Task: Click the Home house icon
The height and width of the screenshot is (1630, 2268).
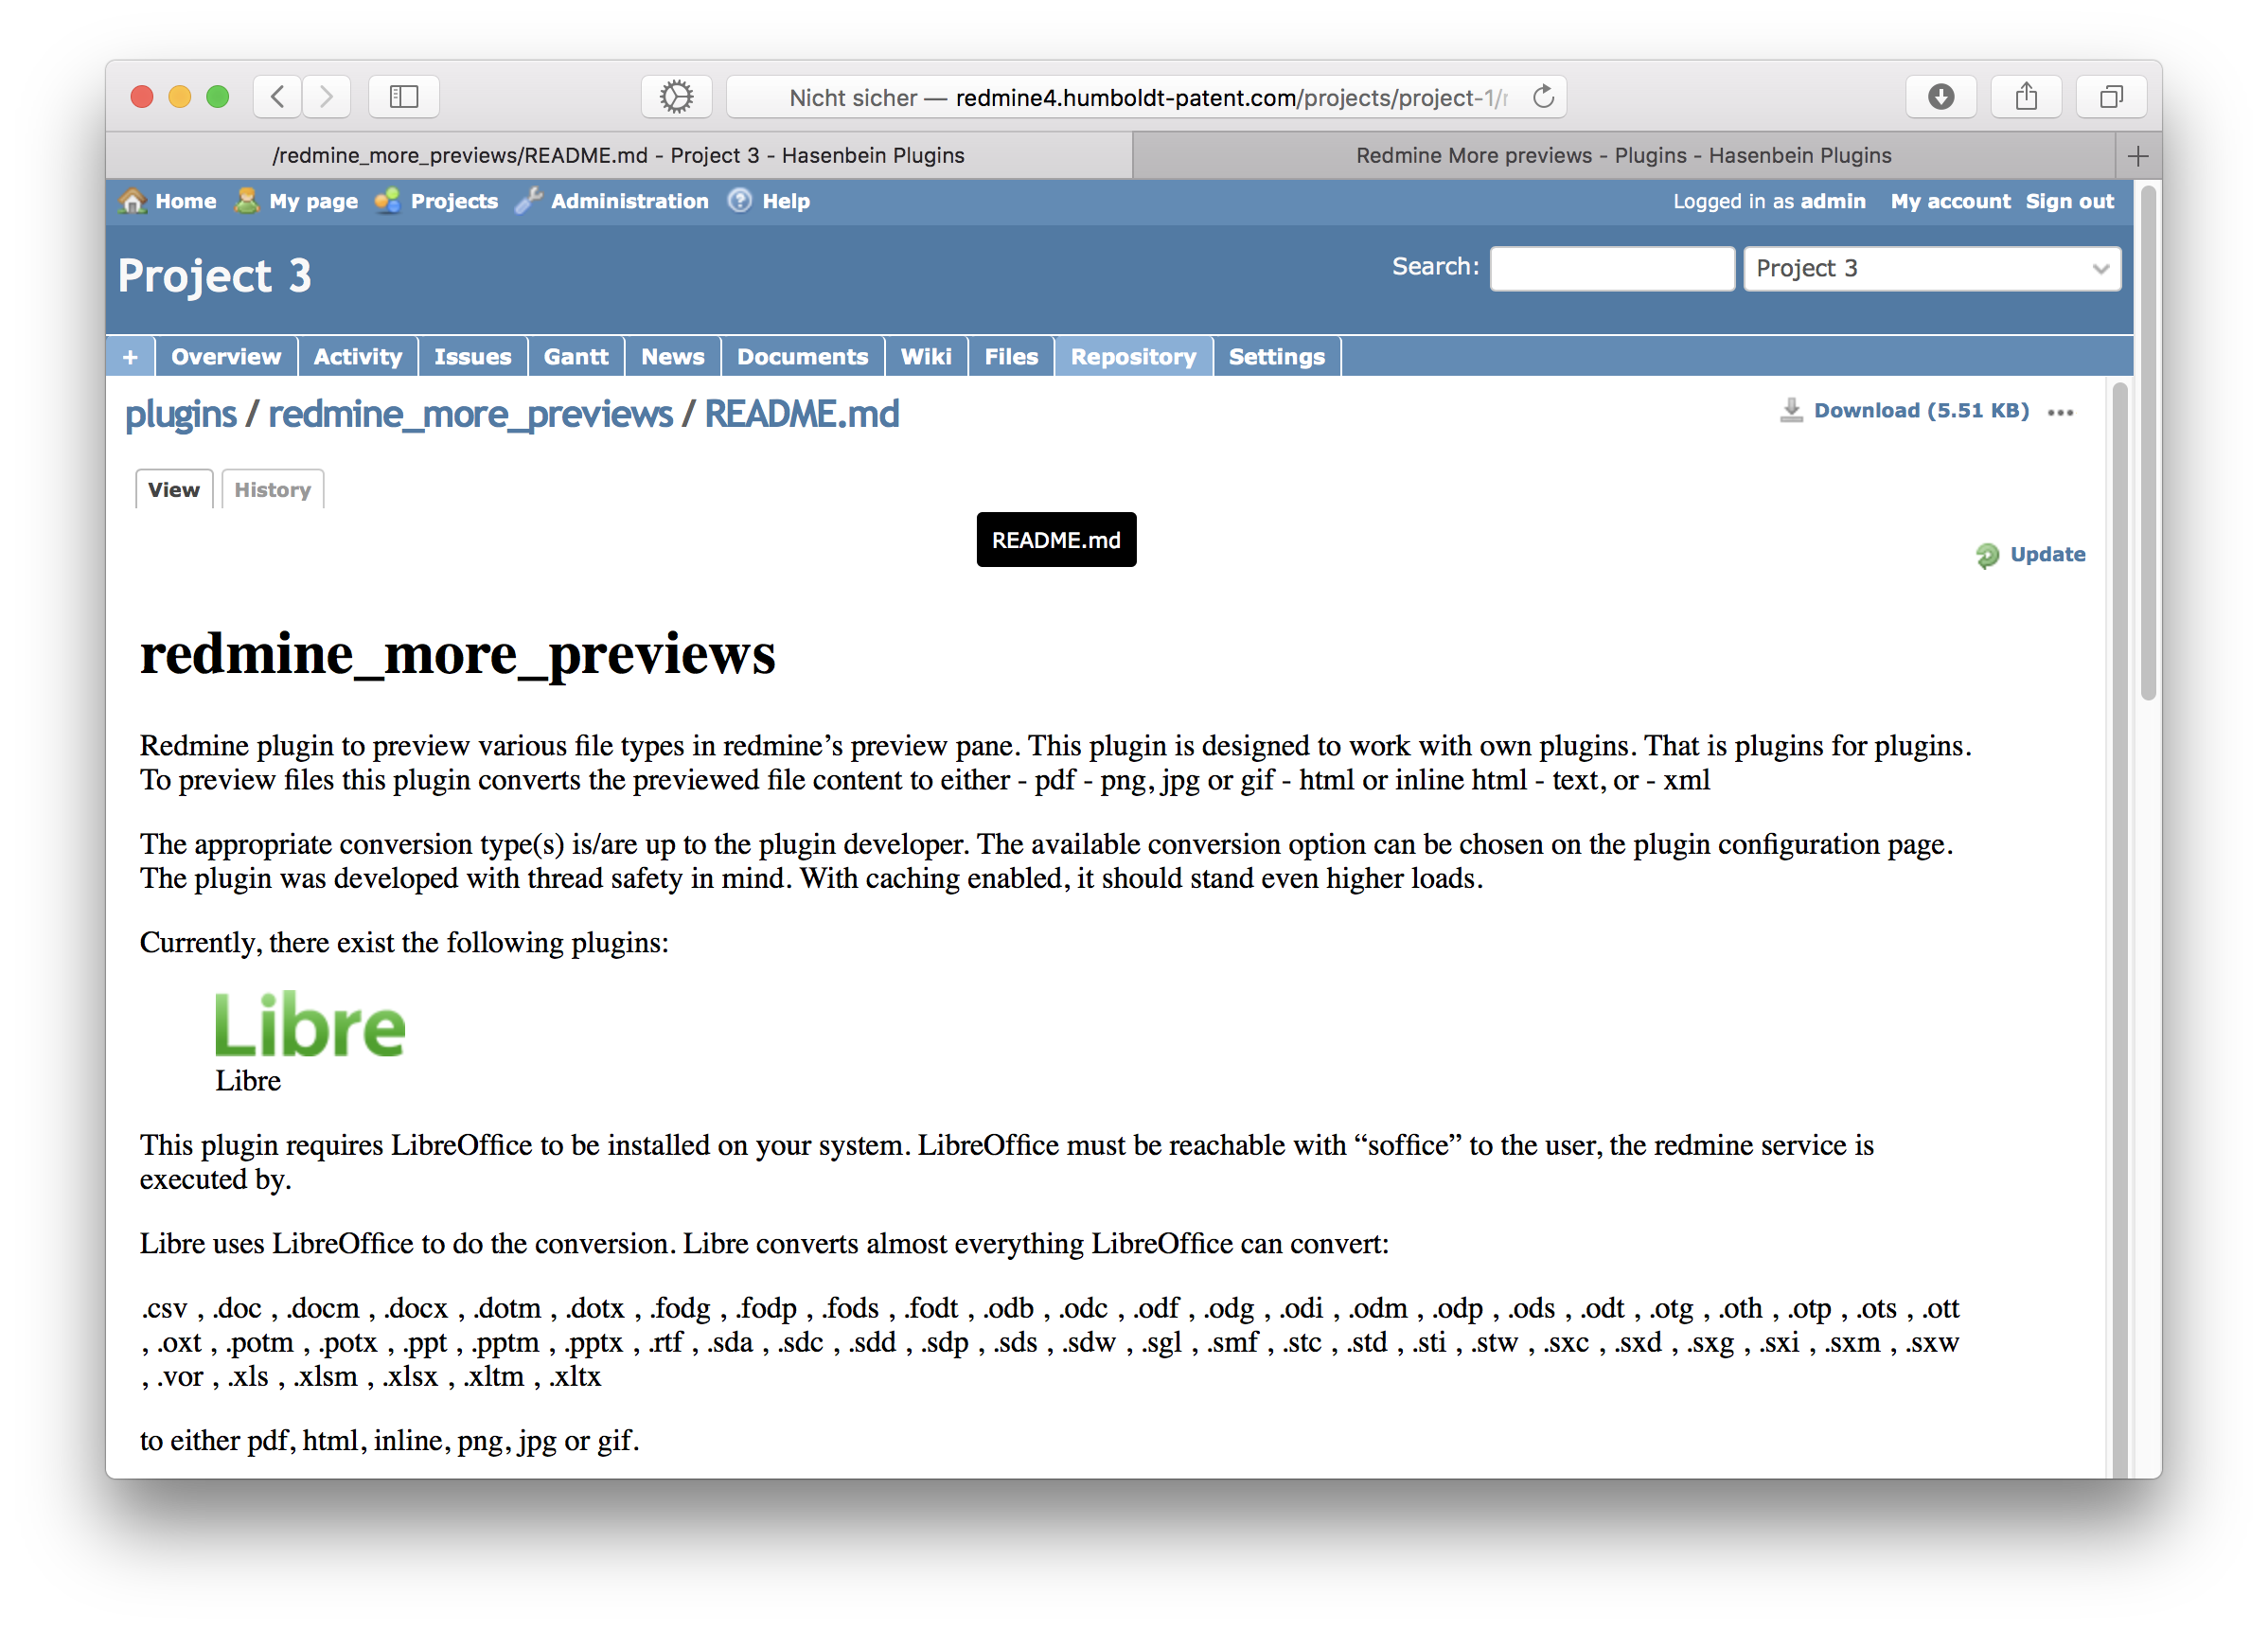Action: click(x=132, y=201)
